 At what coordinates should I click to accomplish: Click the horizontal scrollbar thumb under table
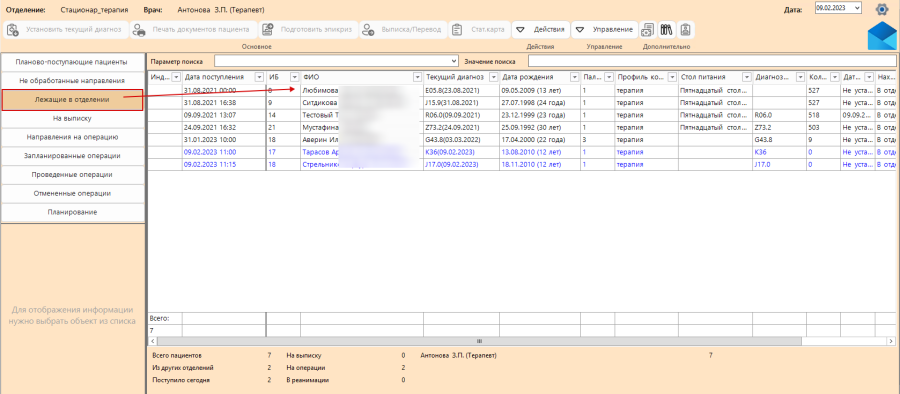479,341
